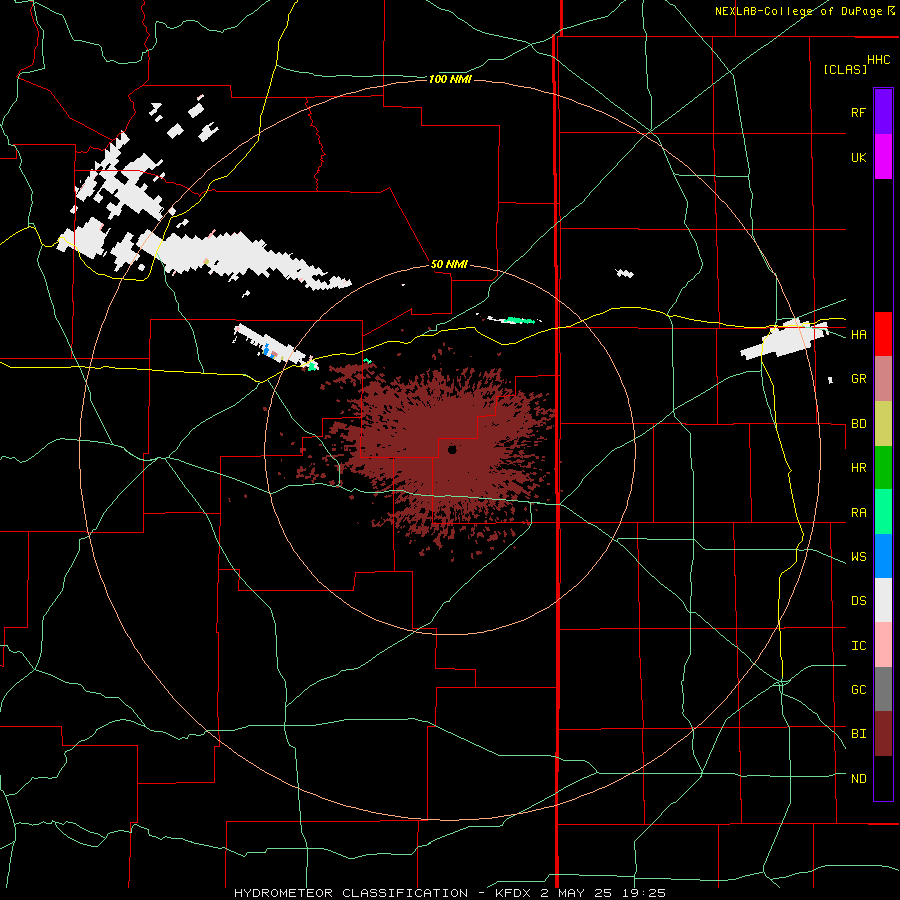Click the GC gray legend swatch
The height and width of the screenshot is (900, 900).
click(x=883, y=689)
